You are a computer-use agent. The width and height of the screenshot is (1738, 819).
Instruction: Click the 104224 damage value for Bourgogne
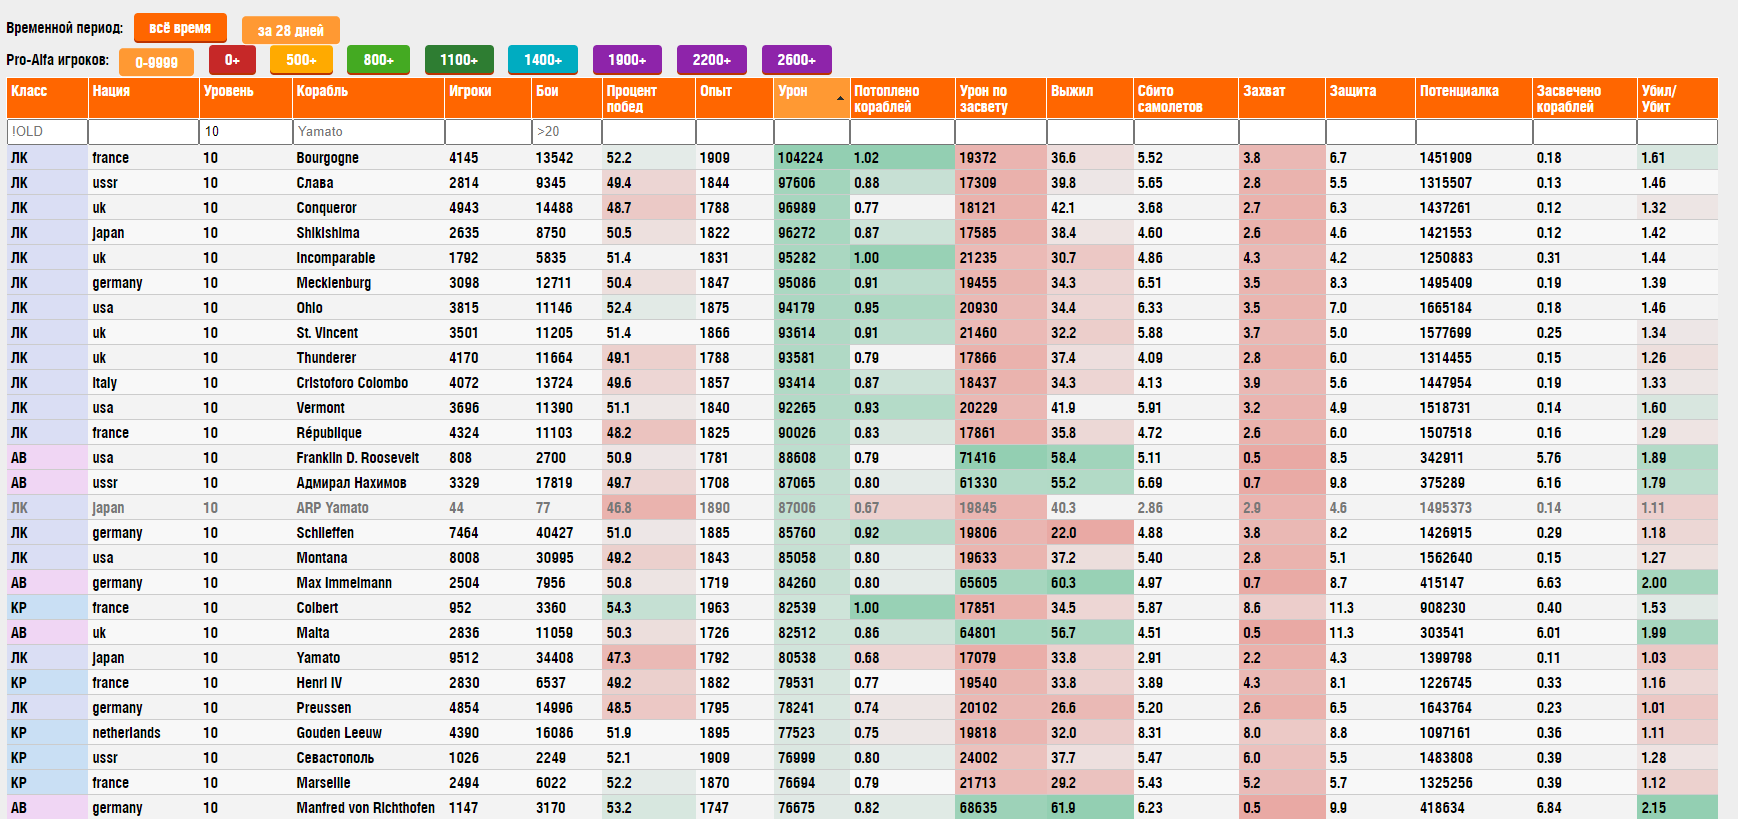click(x=801, y=158)
